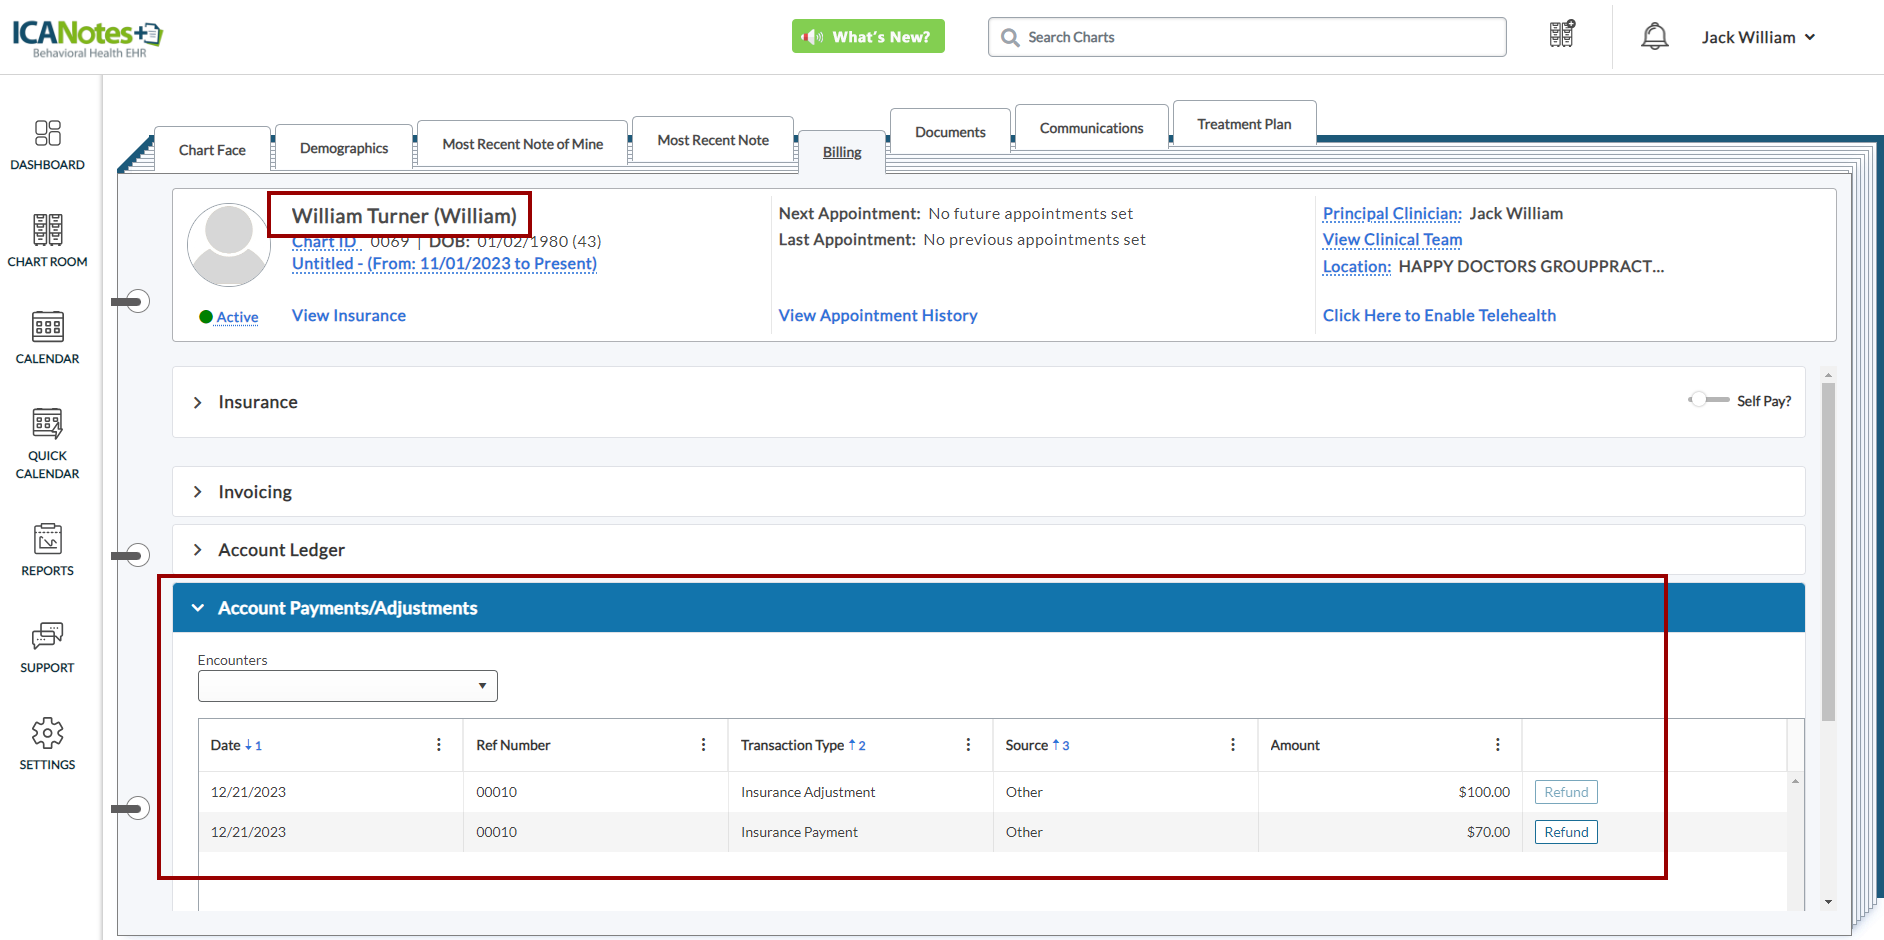Refund the $70.00 Insurance Payment
This screenshot has height=940, width=1884.
point(1565,832)
